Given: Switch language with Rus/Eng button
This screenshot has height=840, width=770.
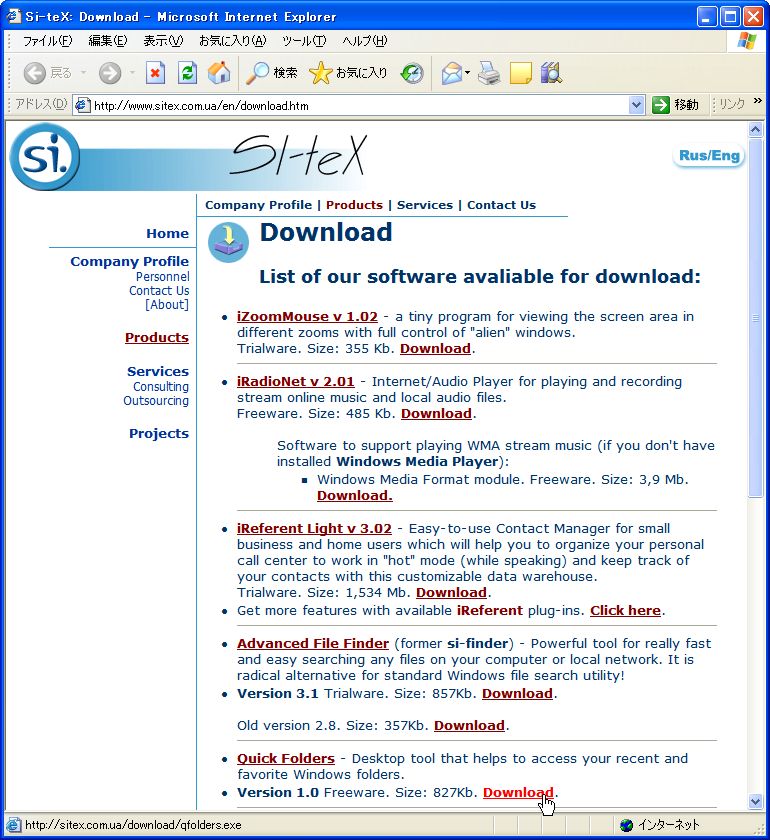Looking at the screenshot, I should click(x=709, y=155).
